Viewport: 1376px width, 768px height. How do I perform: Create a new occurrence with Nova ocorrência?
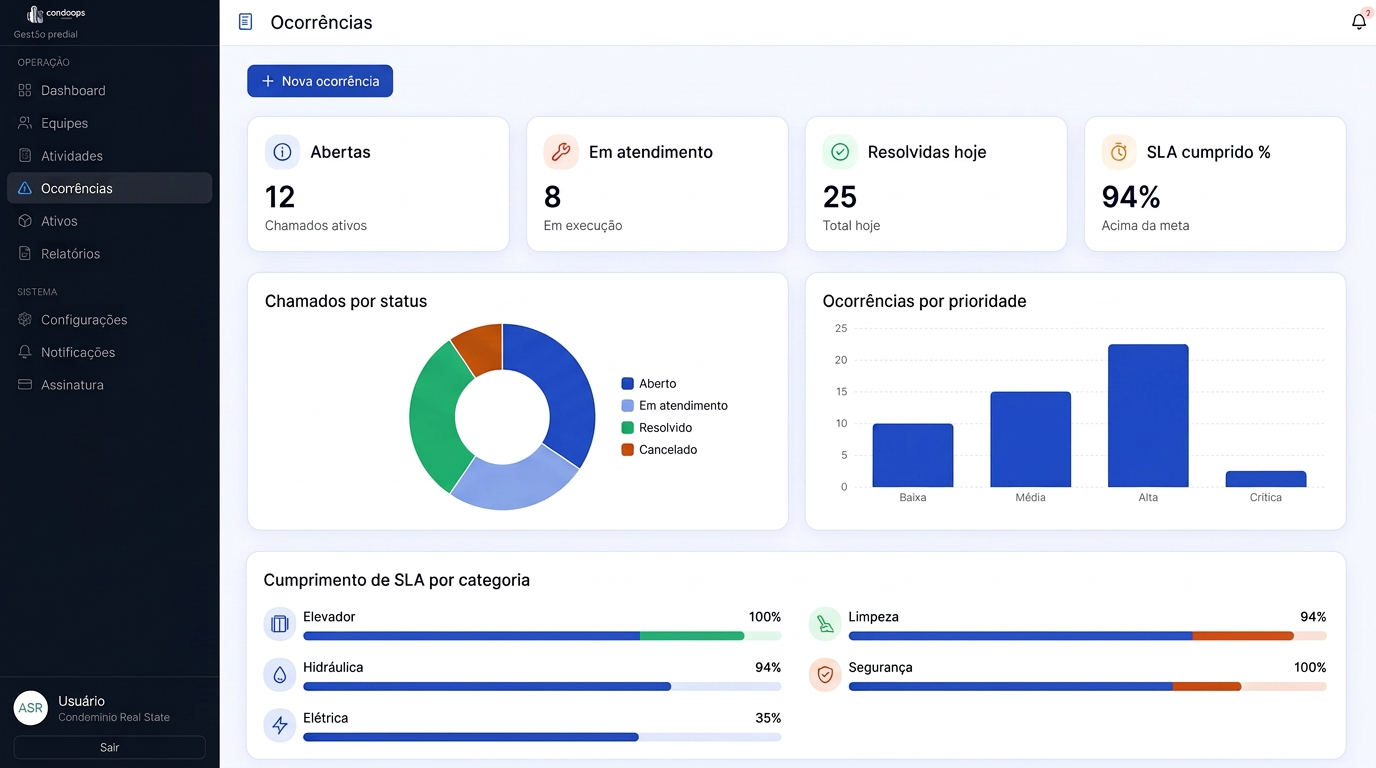click(320, 81)
